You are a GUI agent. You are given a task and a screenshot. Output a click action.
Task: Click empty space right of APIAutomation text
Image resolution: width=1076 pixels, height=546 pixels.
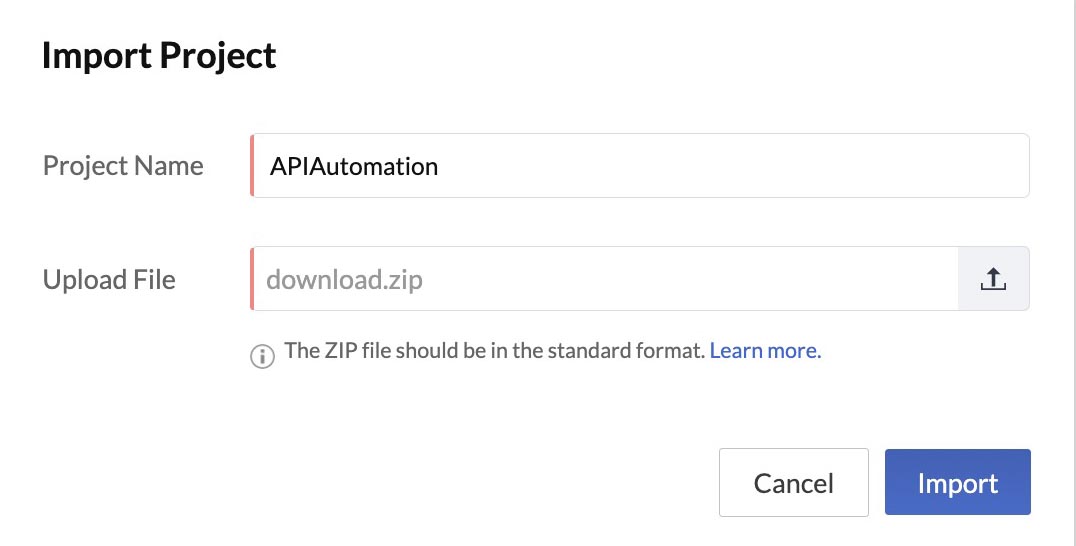730,166
